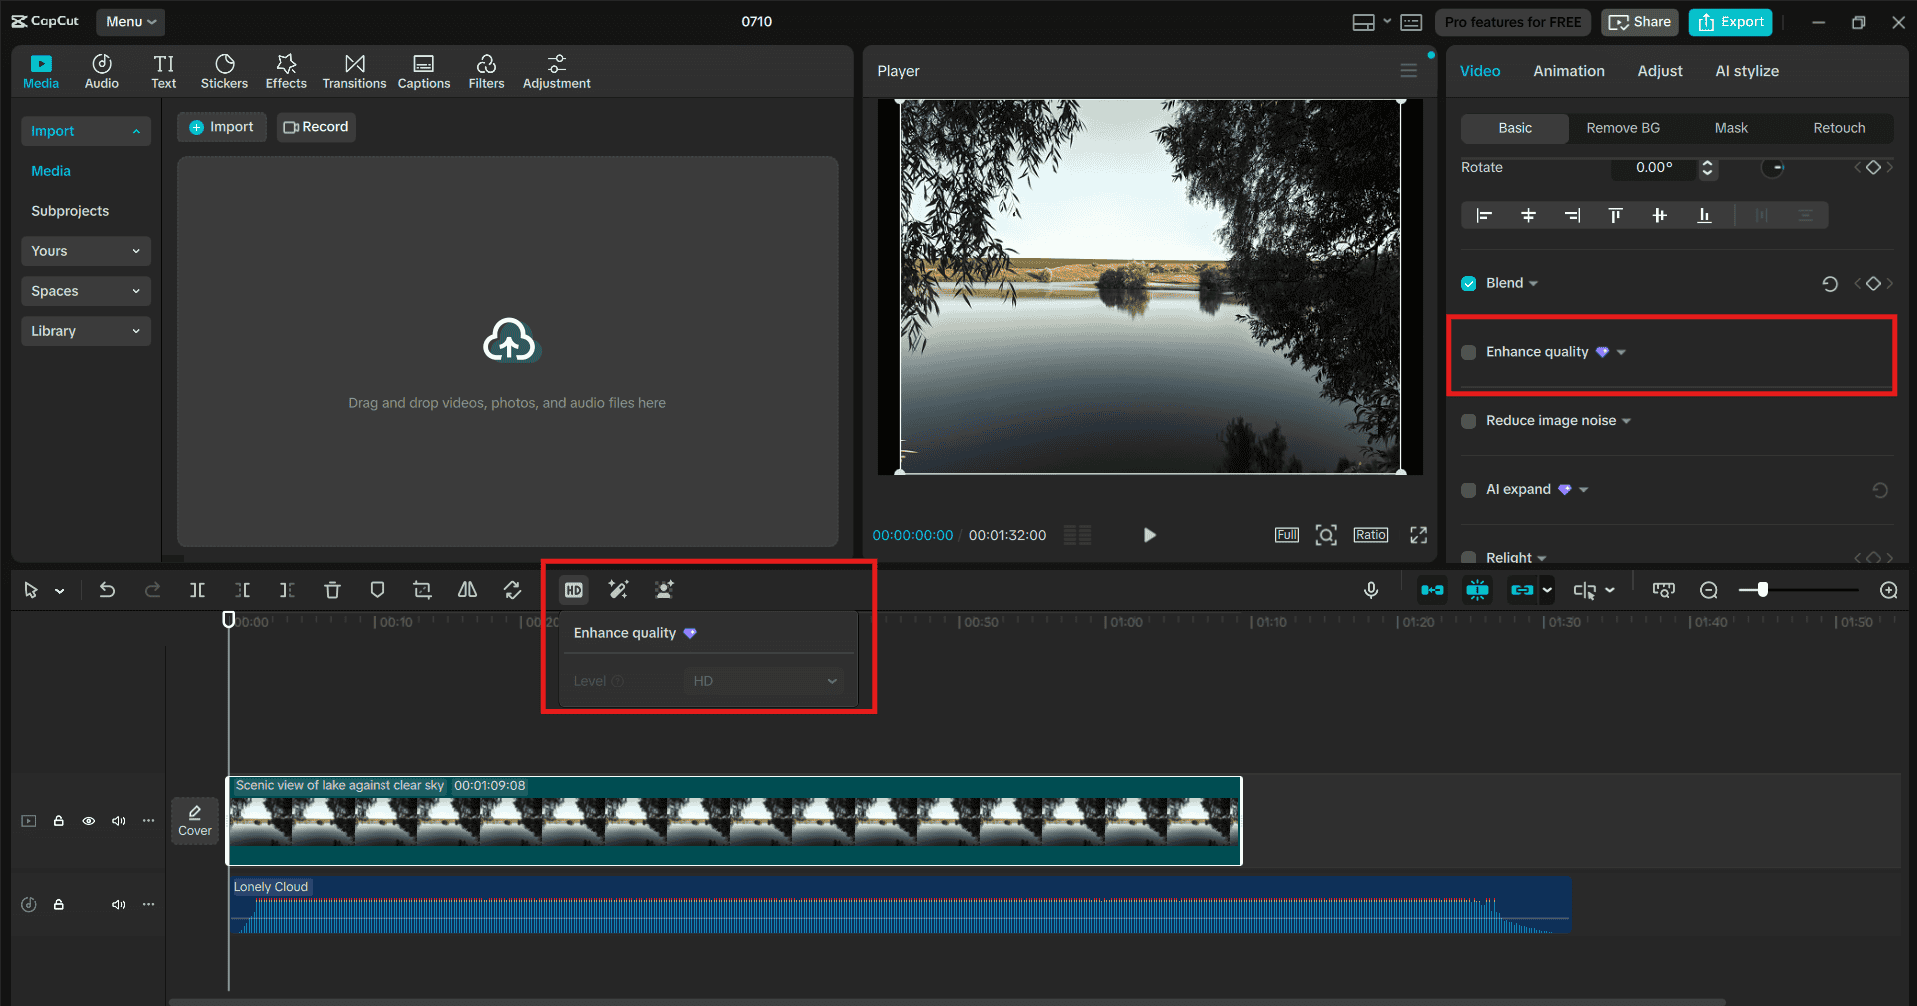The image size is (1917, 1006).
Task: Click the Share button
Action: (1640, 22)
